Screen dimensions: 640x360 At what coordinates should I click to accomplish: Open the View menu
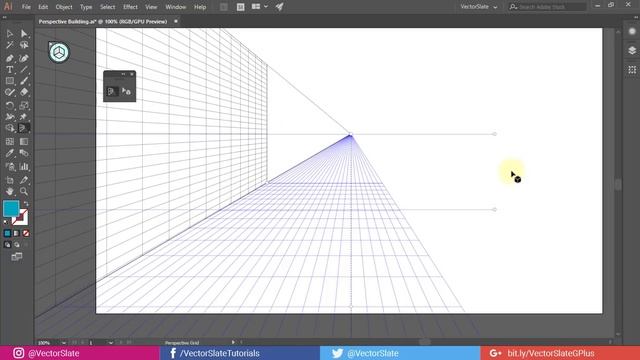tap(151, 7)
